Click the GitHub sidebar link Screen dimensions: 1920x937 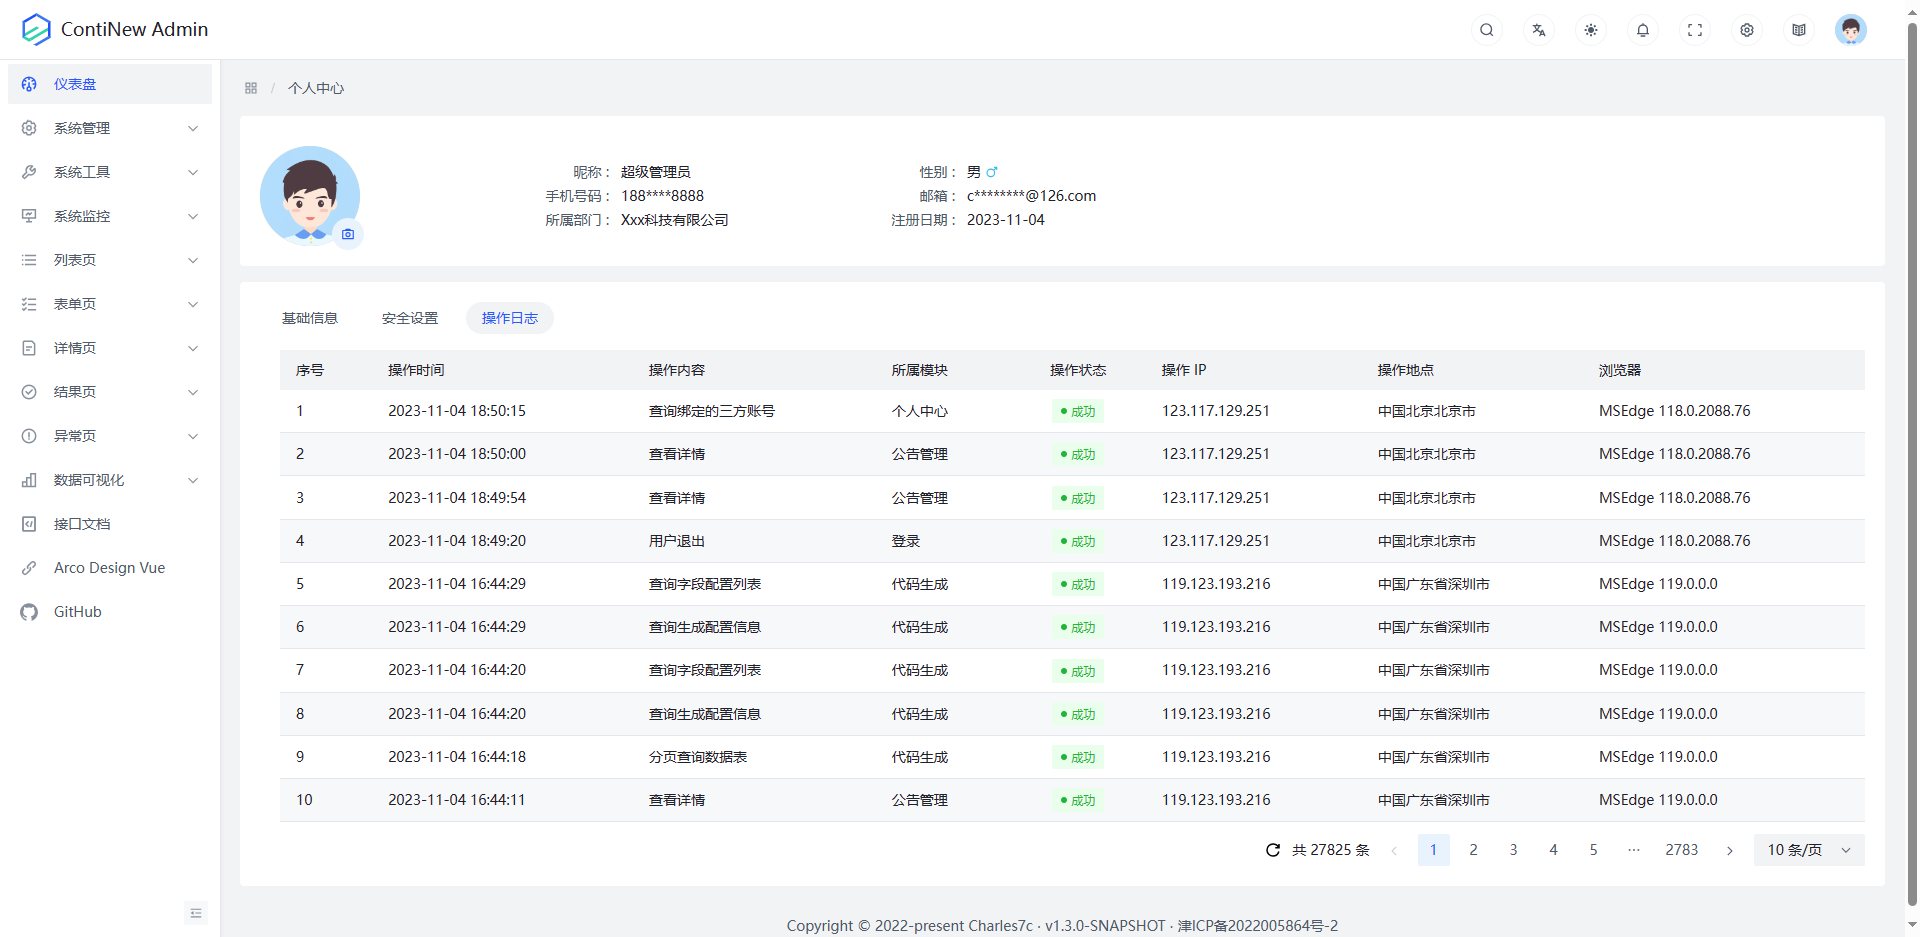78,612
